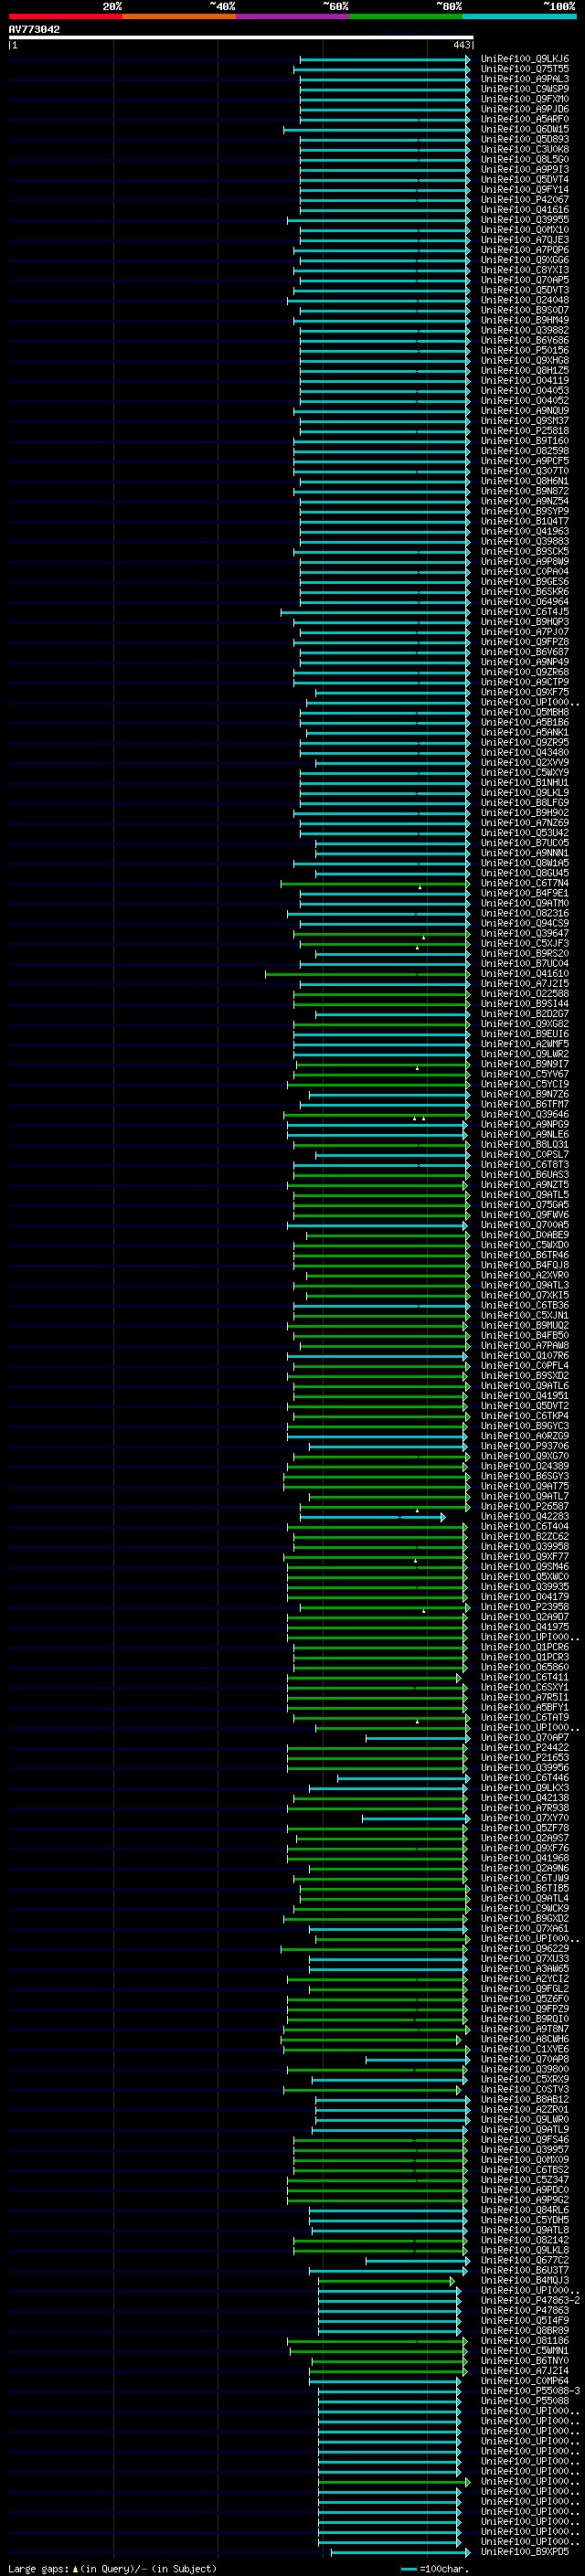The width and height of the screenshot is (585, 2576).
Task: Select label UniRef100_Q9XG82
Action: [525, 1024]
